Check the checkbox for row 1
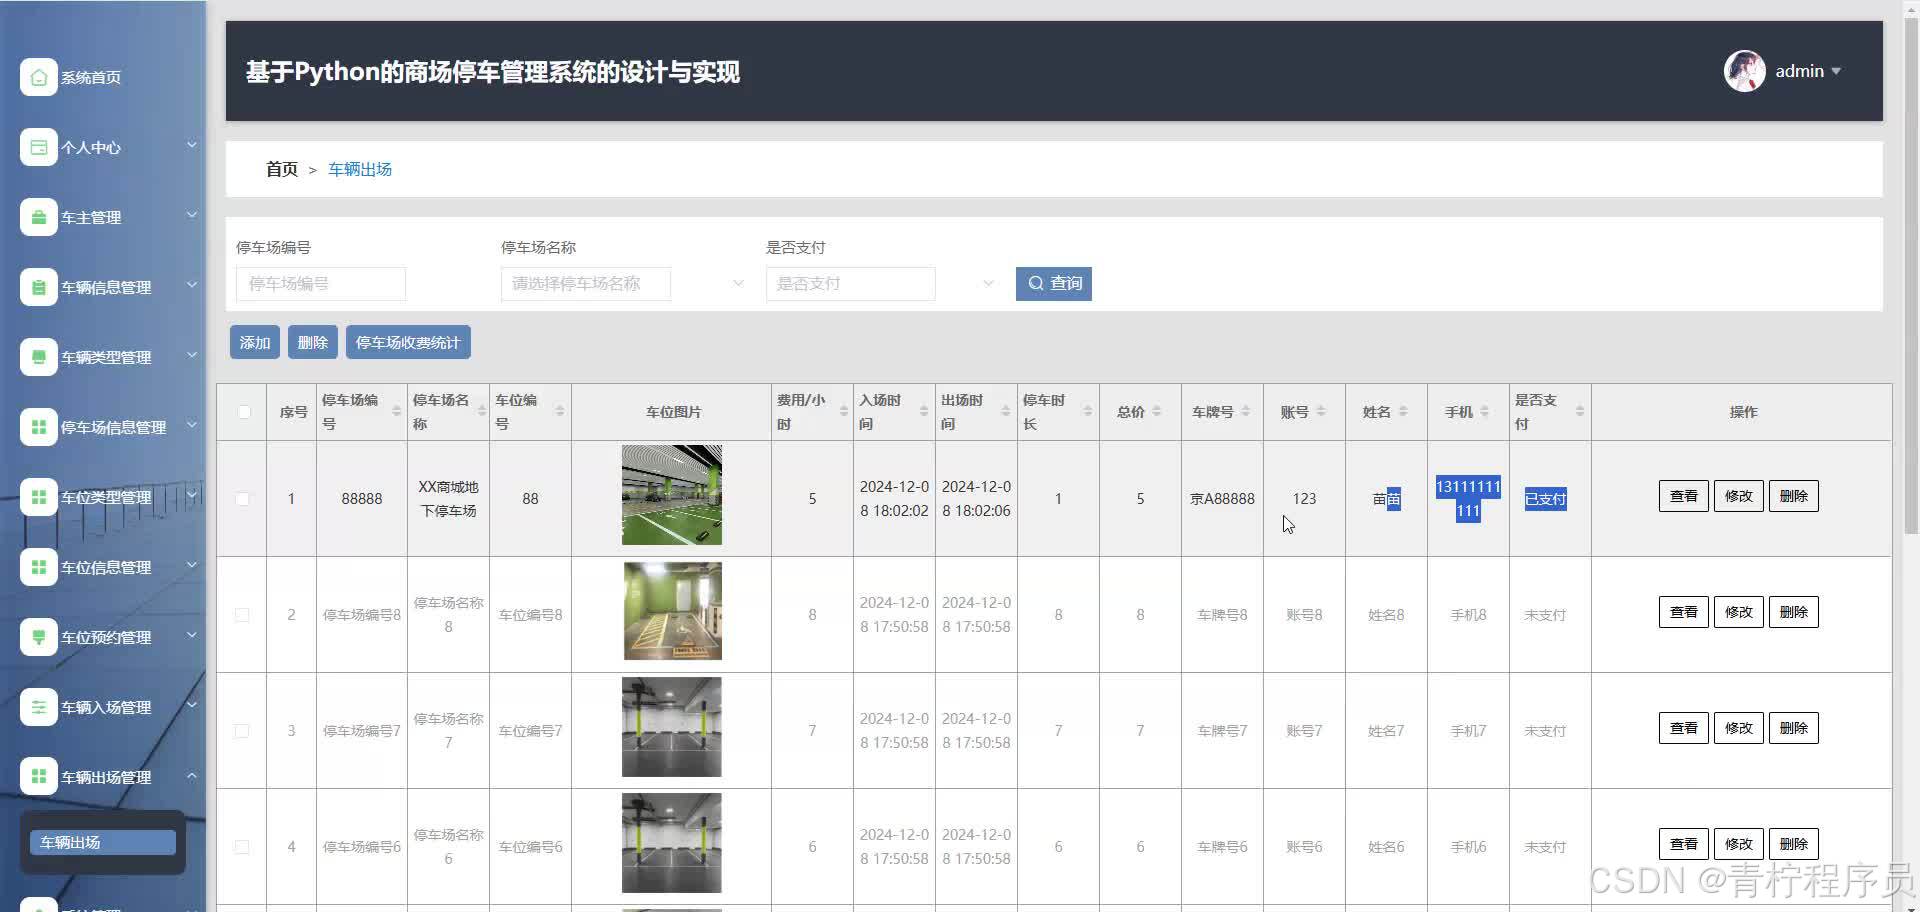The image size is (1920, 912). coord(242,499)
